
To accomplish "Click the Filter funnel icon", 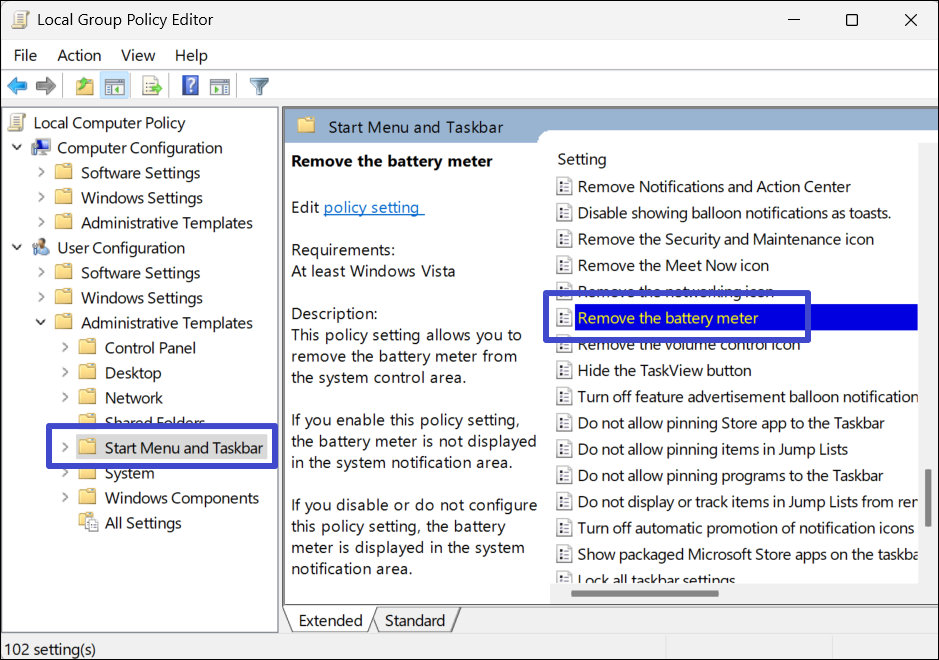I will 259,87.
